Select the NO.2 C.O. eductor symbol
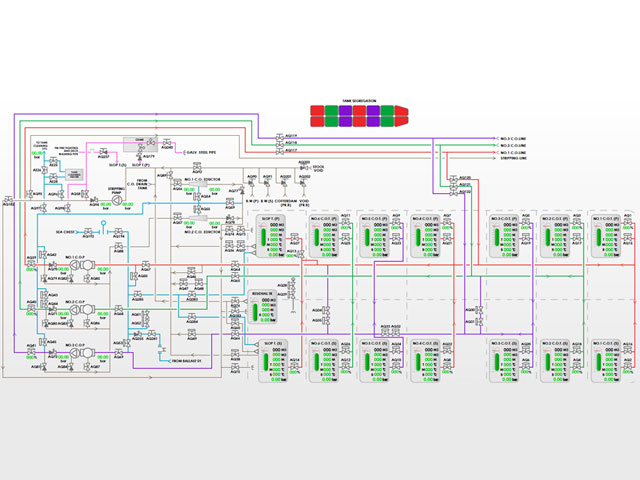Viewport: 640px width, 480px height. 199,218
